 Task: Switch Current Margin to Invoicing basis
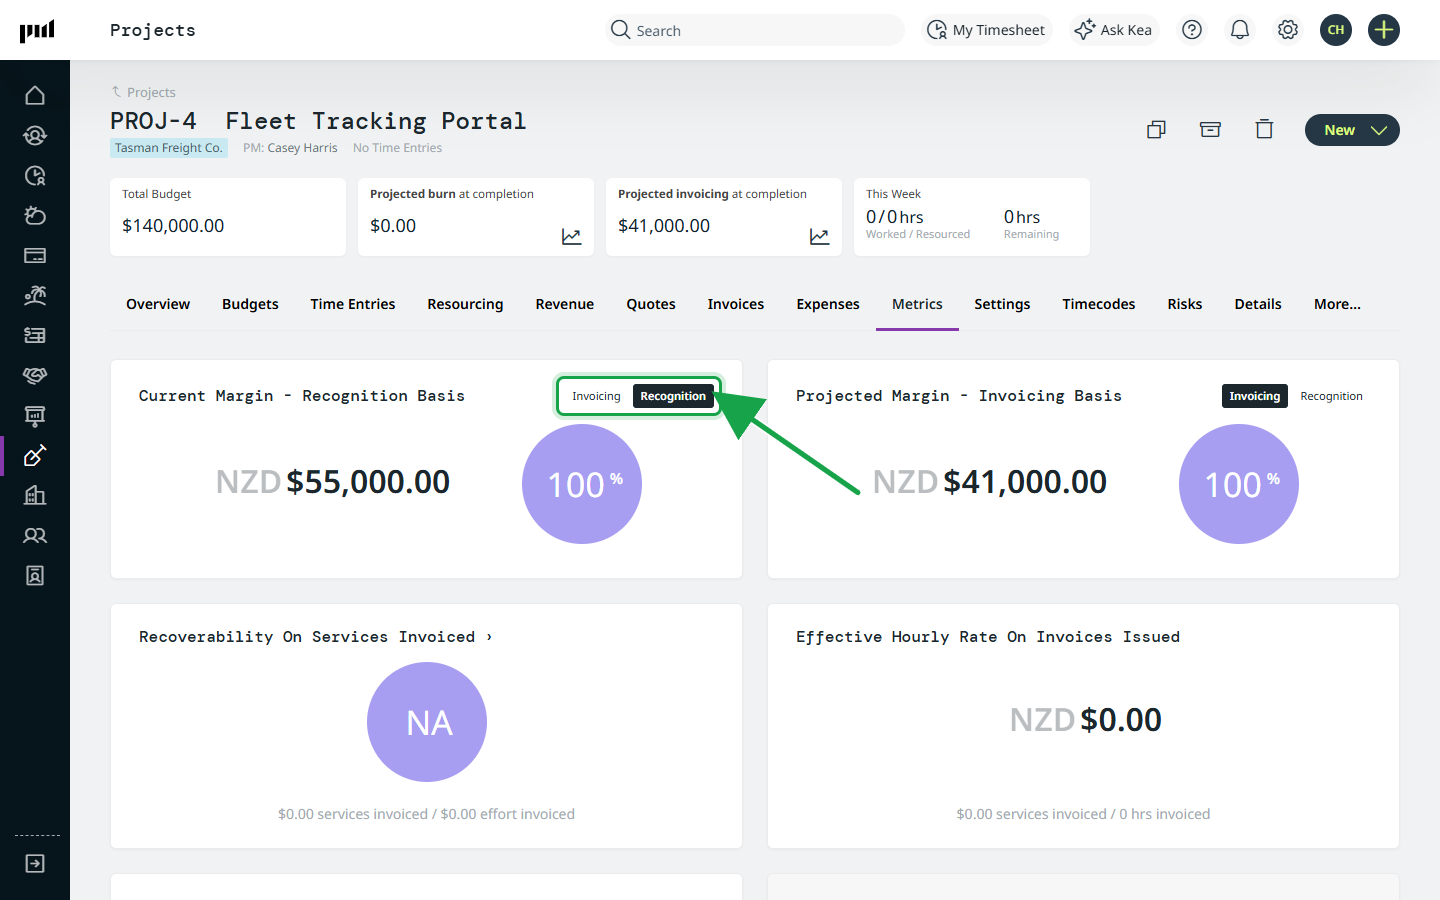pyautogui.click(x=596, y=396)
